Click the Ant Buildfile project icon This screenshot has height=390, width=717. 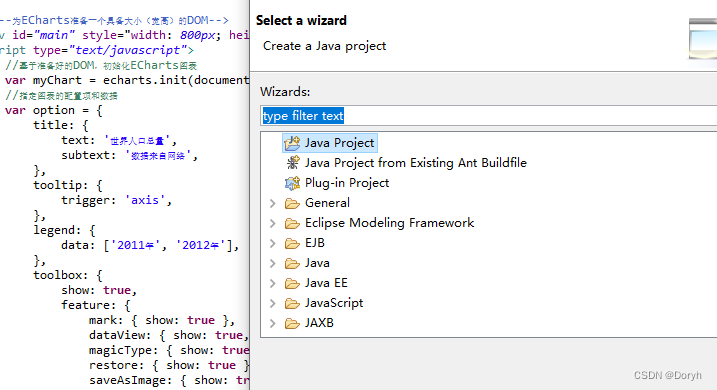pos(292,163)
